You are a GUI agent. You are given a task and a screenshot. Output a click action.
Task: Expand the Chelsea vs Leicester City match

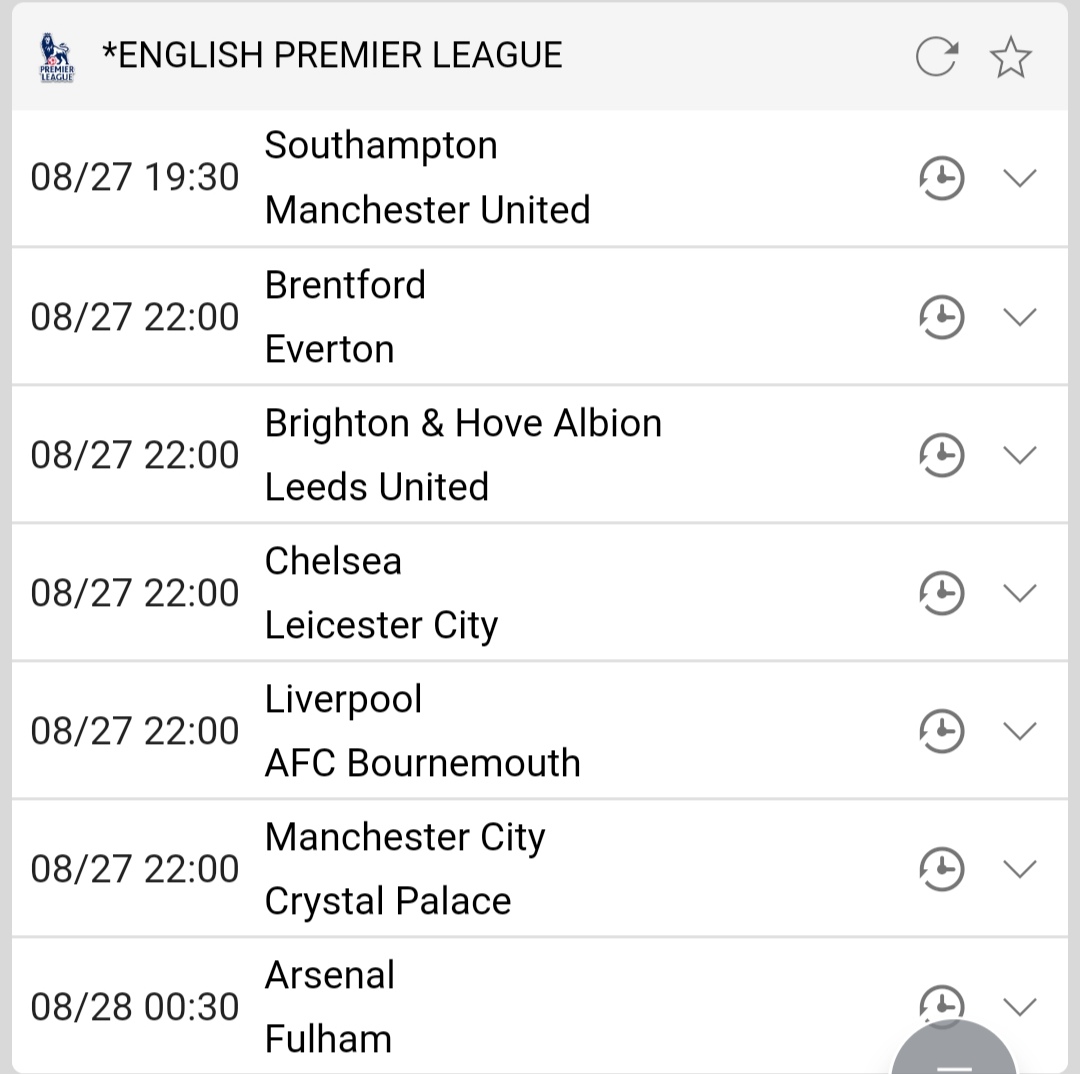[1019, 593]
